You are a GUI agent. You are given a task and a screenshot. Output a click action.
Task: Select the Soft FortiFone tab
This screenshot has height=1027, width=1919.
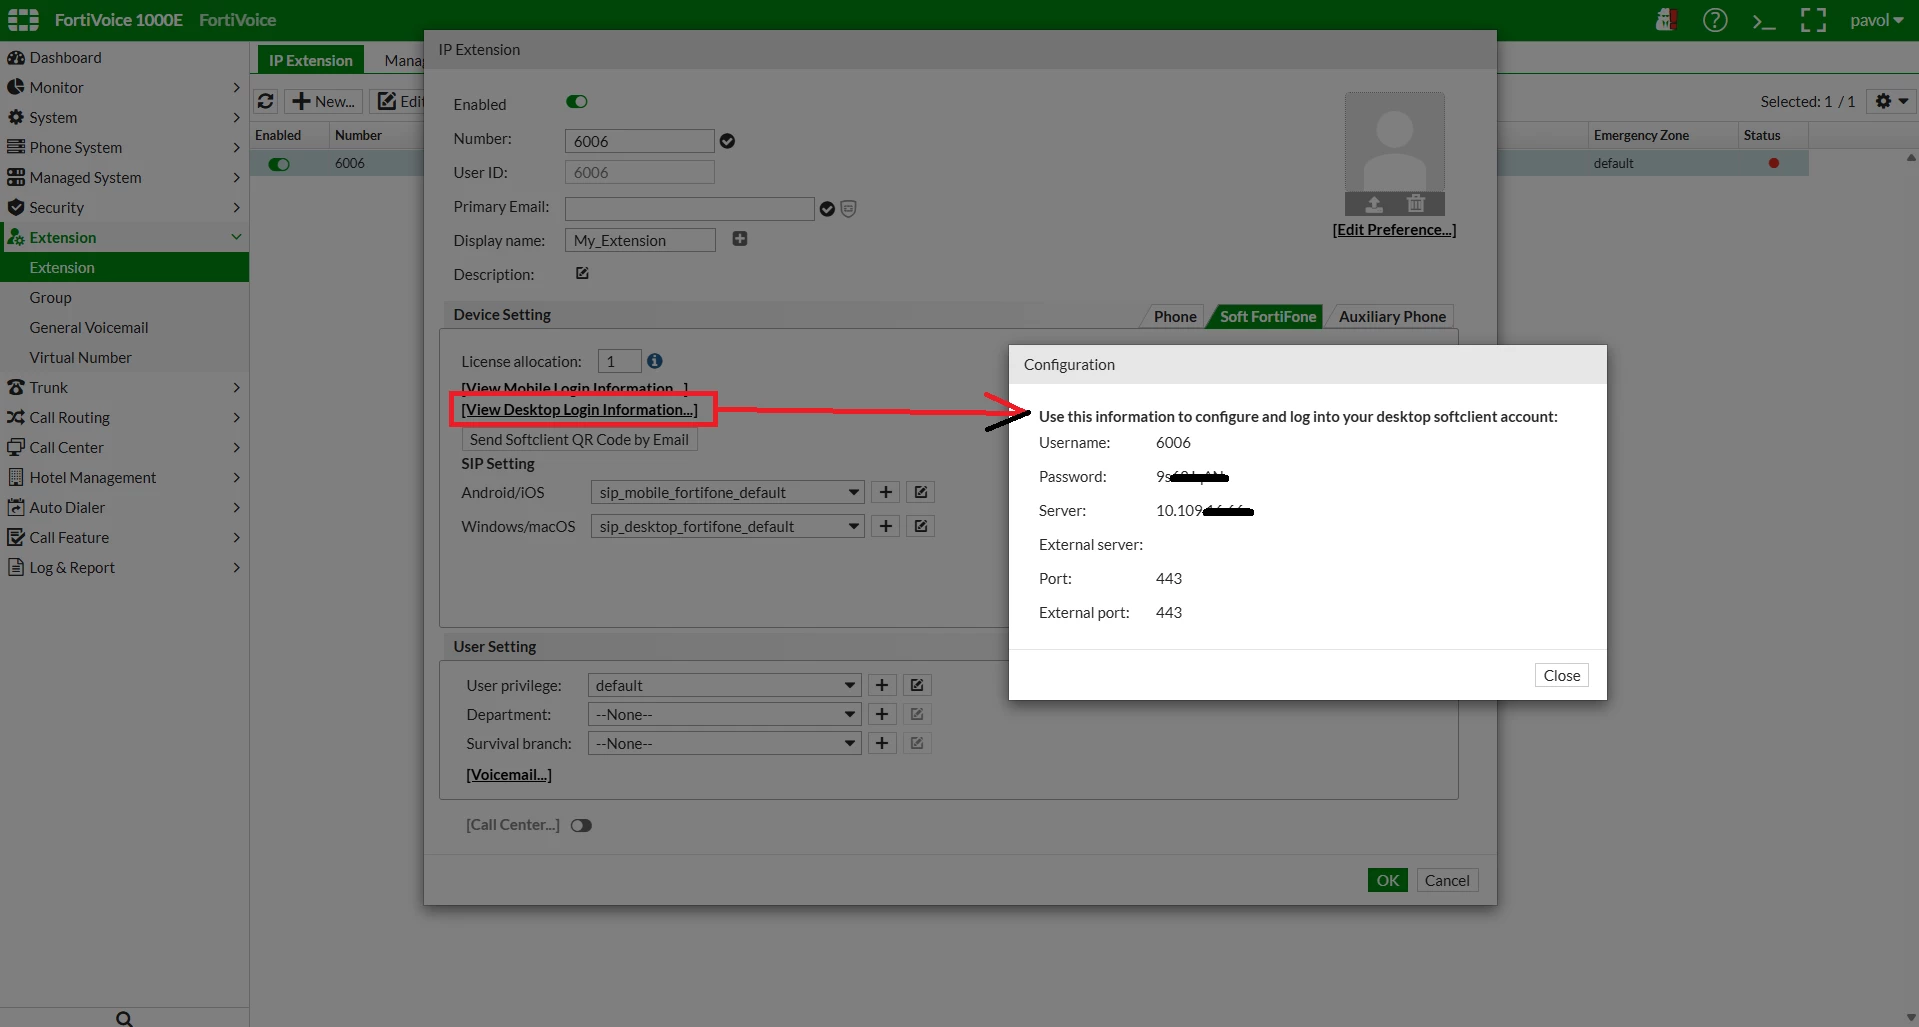point(1268,316)
